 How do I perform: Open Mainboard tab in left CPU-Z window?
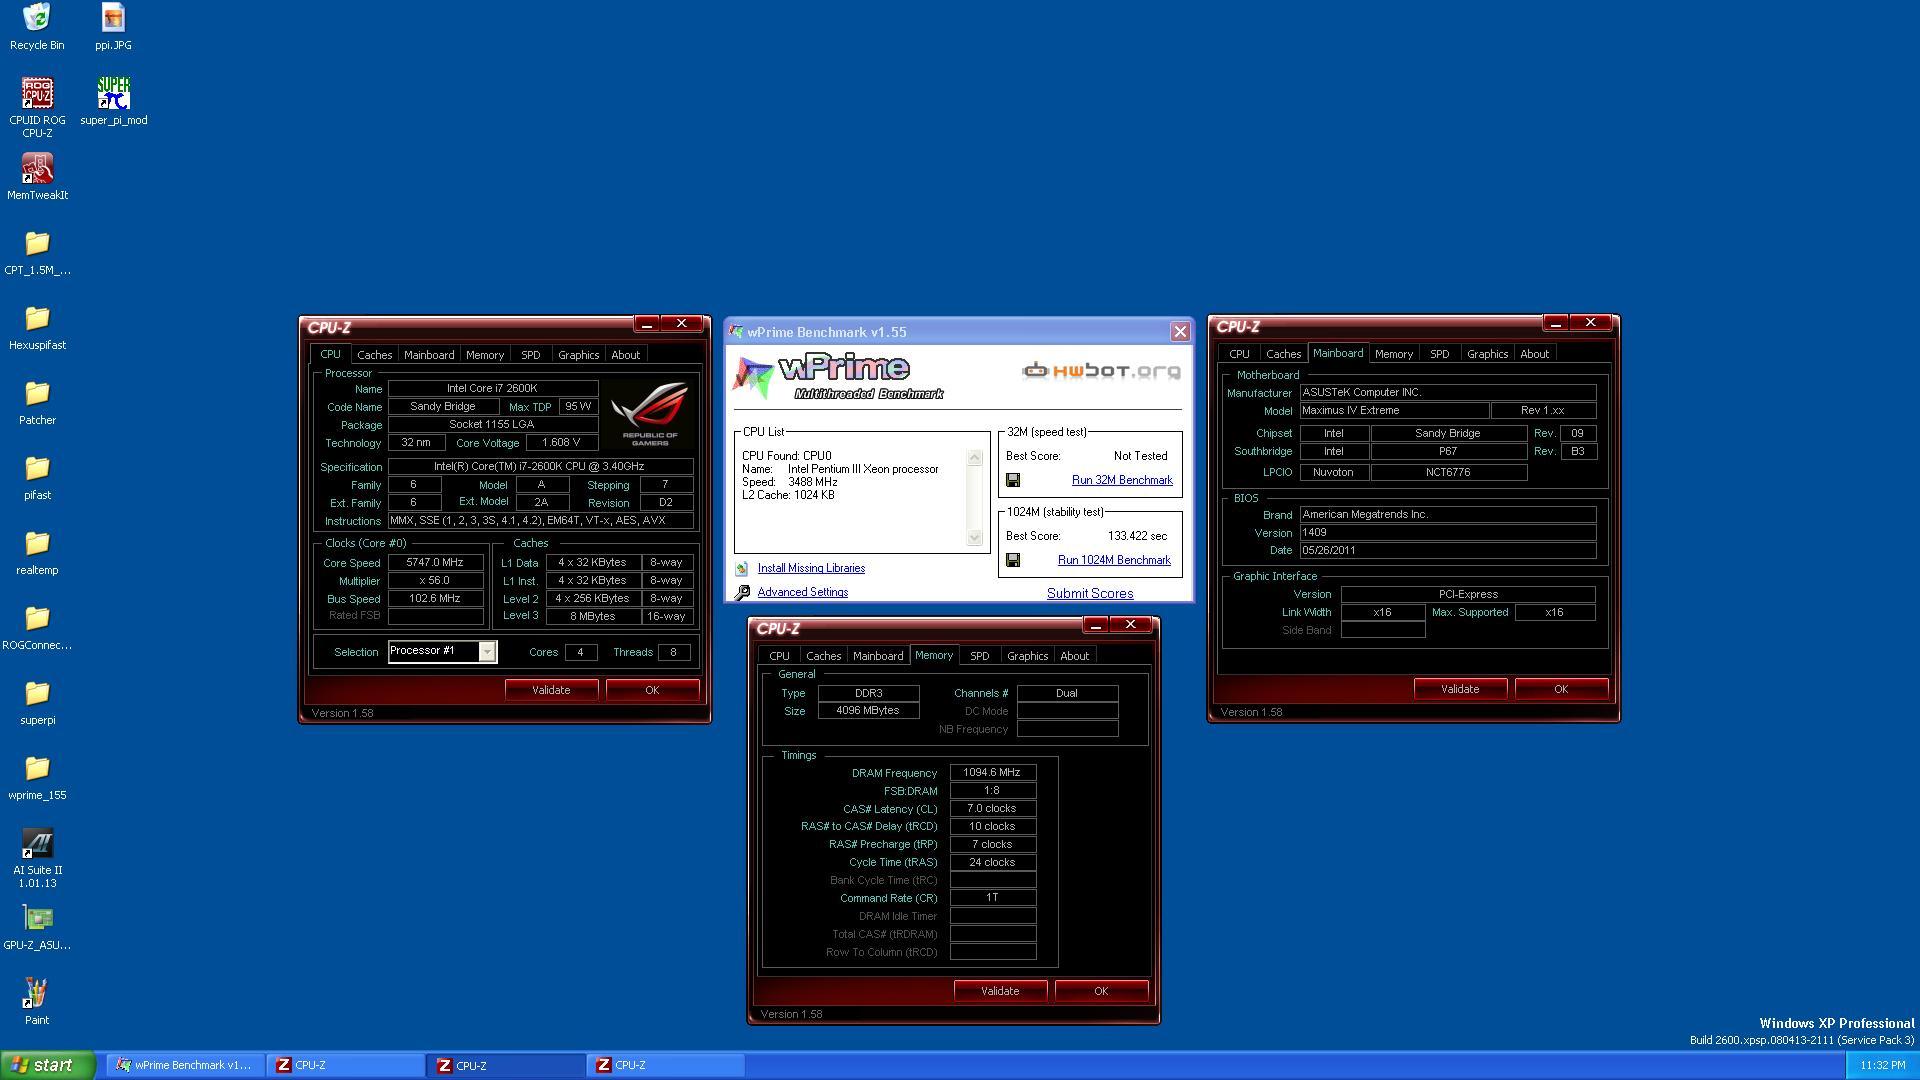pyautogui.click(x=428, y=355)
